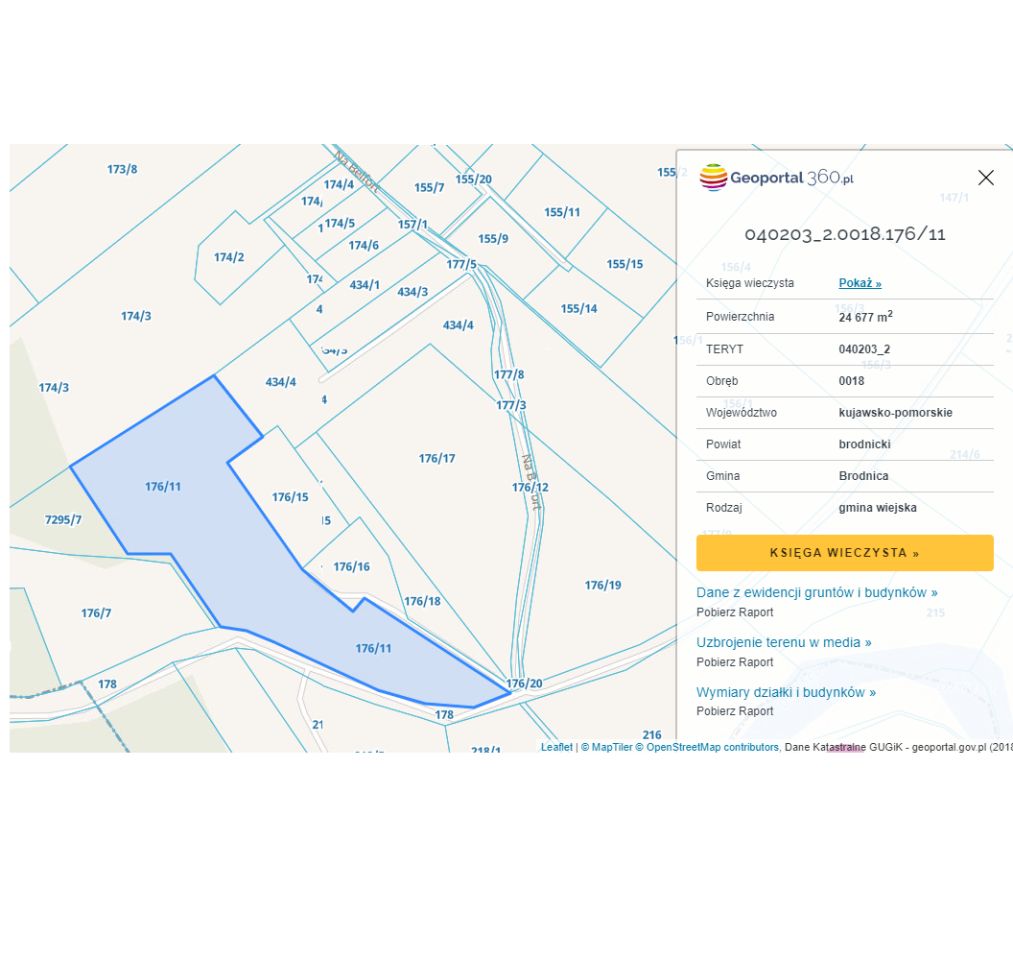Open Wymiary działki i budynków link
Screen dimensions: 1013x960
pos(786,692)
